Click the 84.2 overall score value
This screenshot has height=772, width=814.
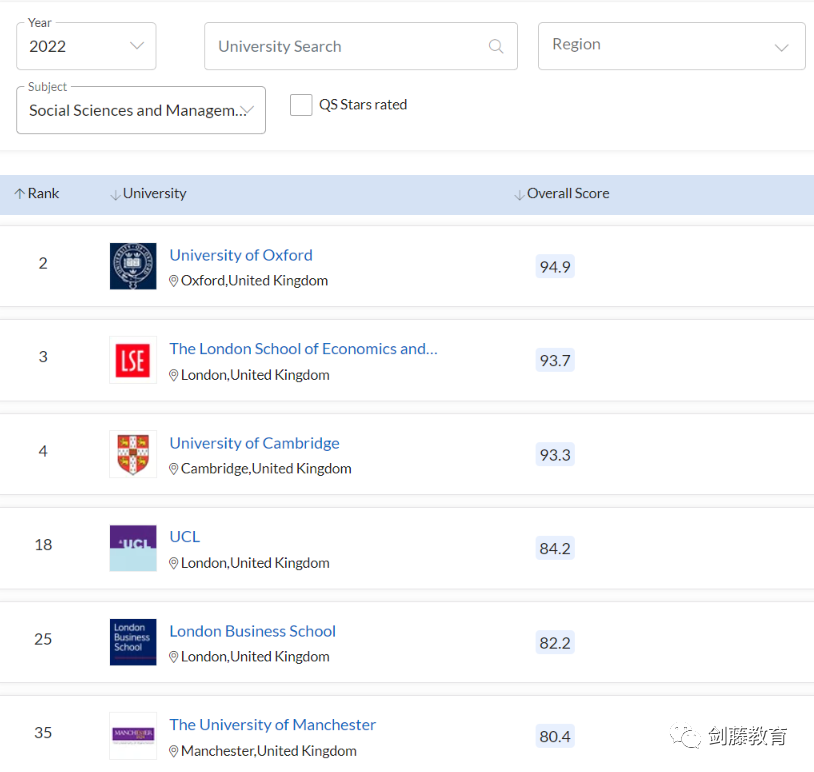(x=555, y=548)
